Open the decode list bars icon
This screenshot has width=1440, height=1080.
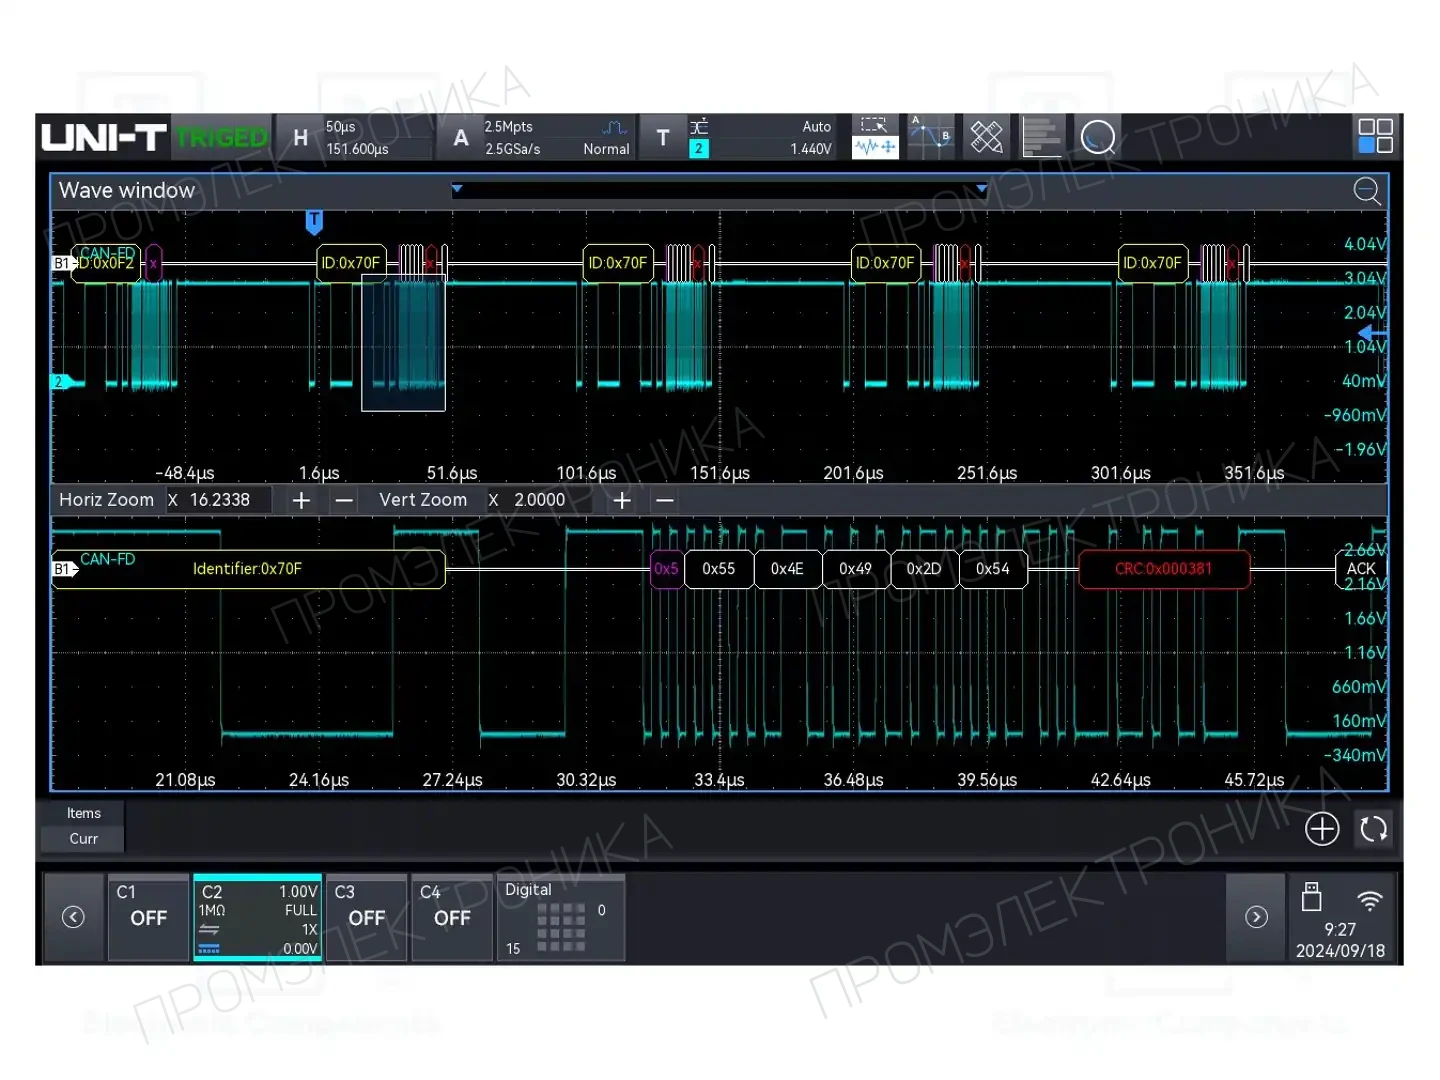pyautogui.click(x=1042, y=137)
